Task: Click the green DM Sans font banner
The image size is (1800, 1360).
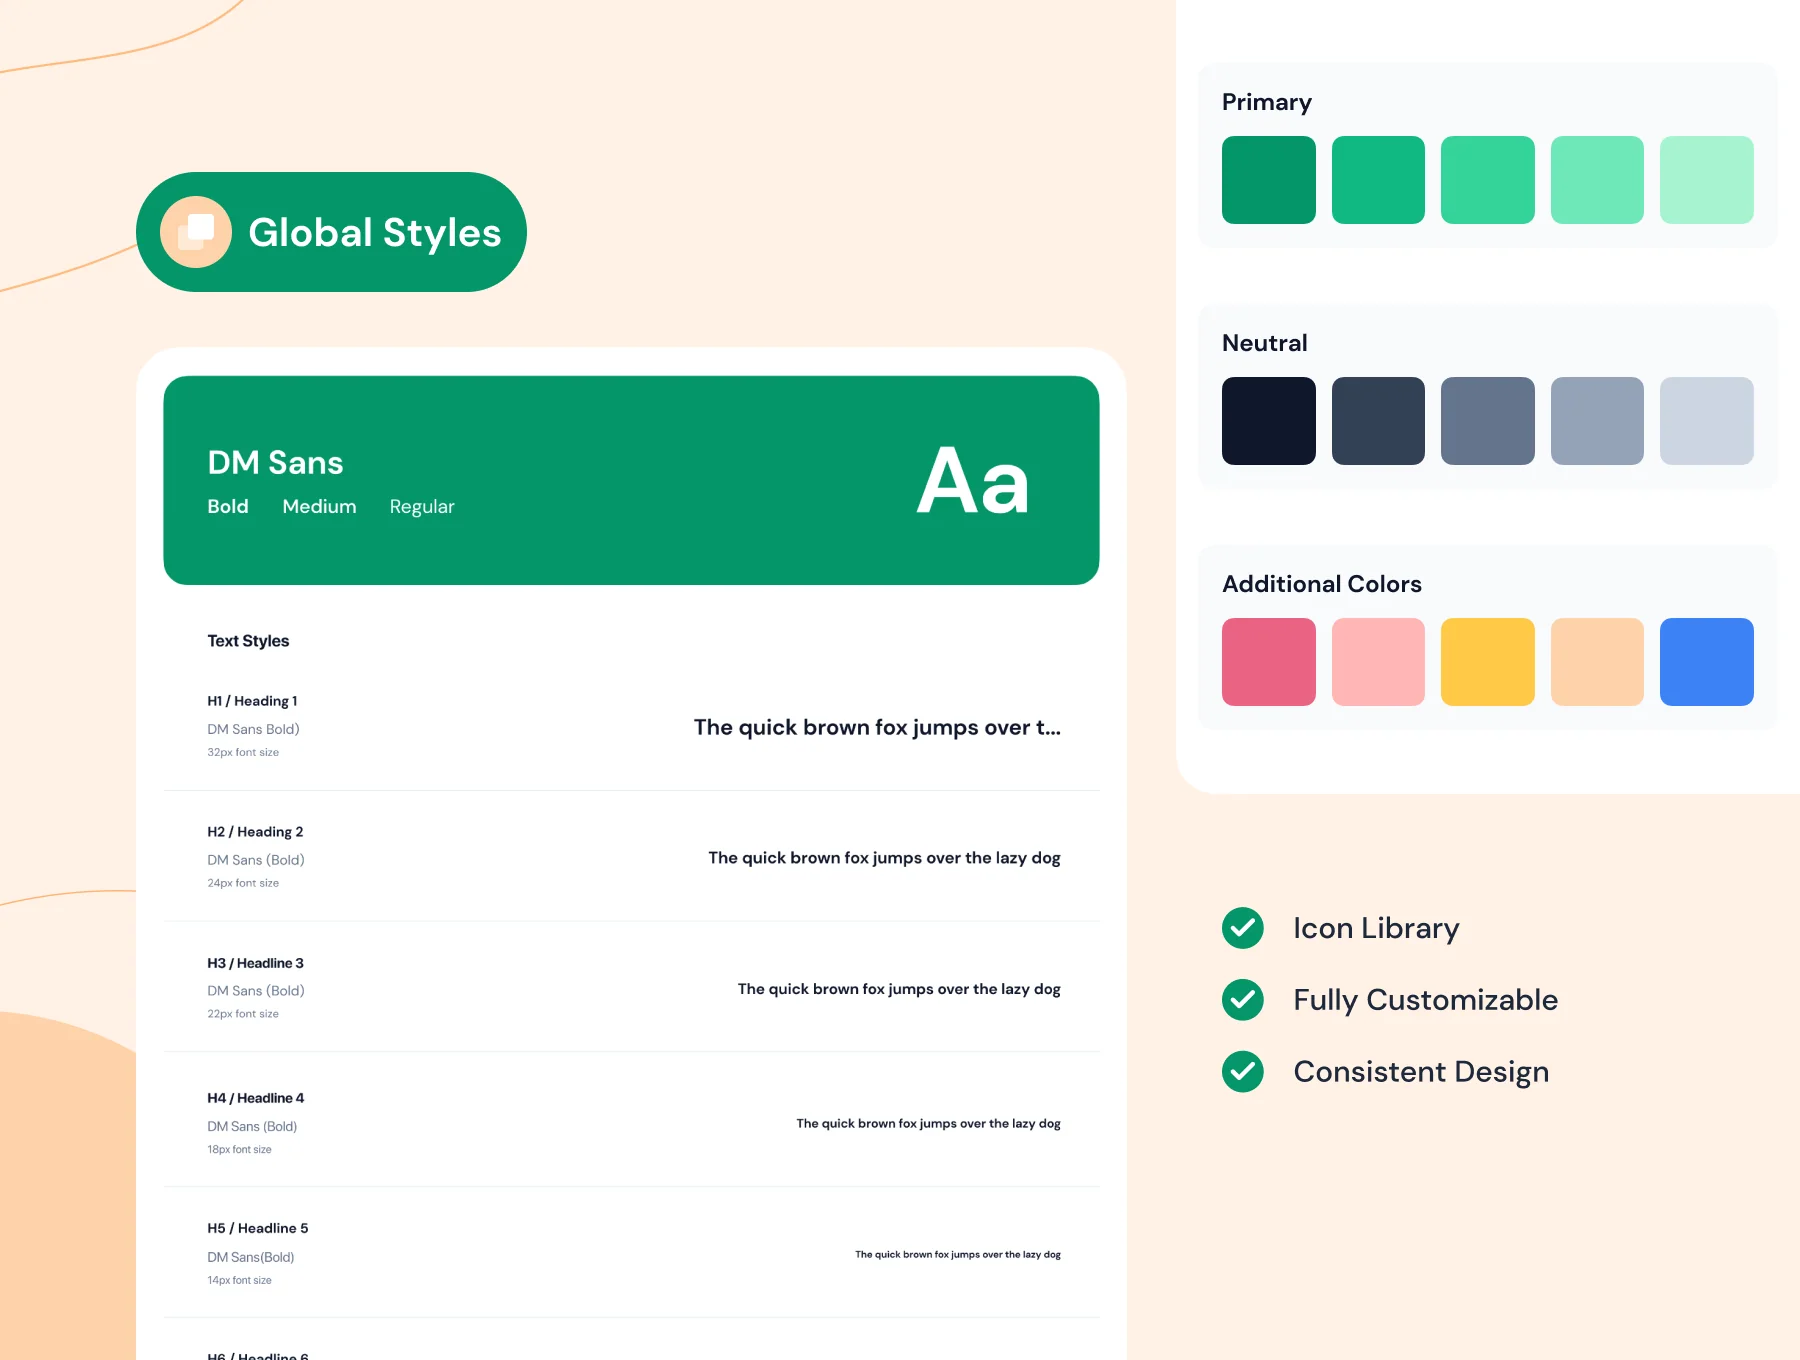Action: 631,480
